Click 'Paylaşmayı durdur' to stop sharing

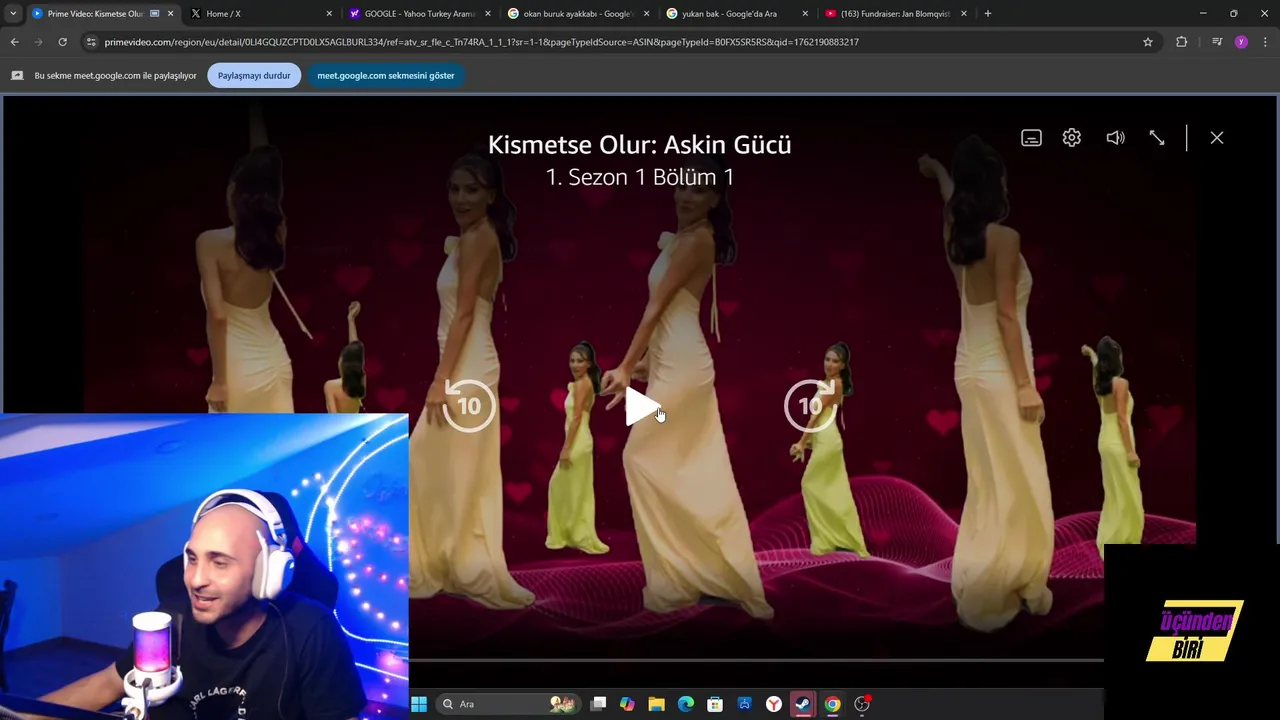pos(254,76)
